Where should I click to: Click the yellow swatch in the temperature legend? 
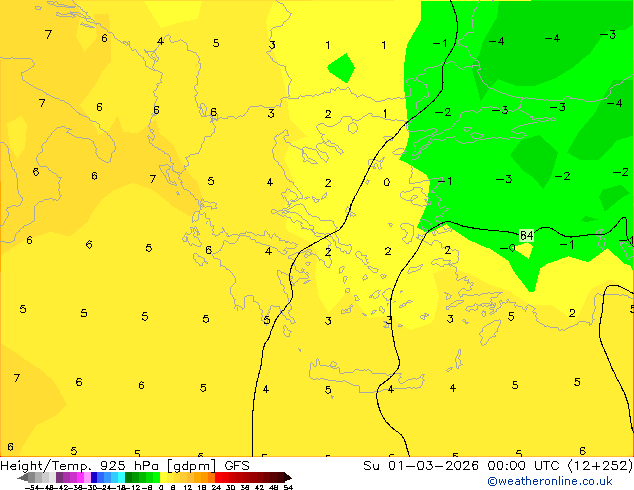tap(163, 477)
